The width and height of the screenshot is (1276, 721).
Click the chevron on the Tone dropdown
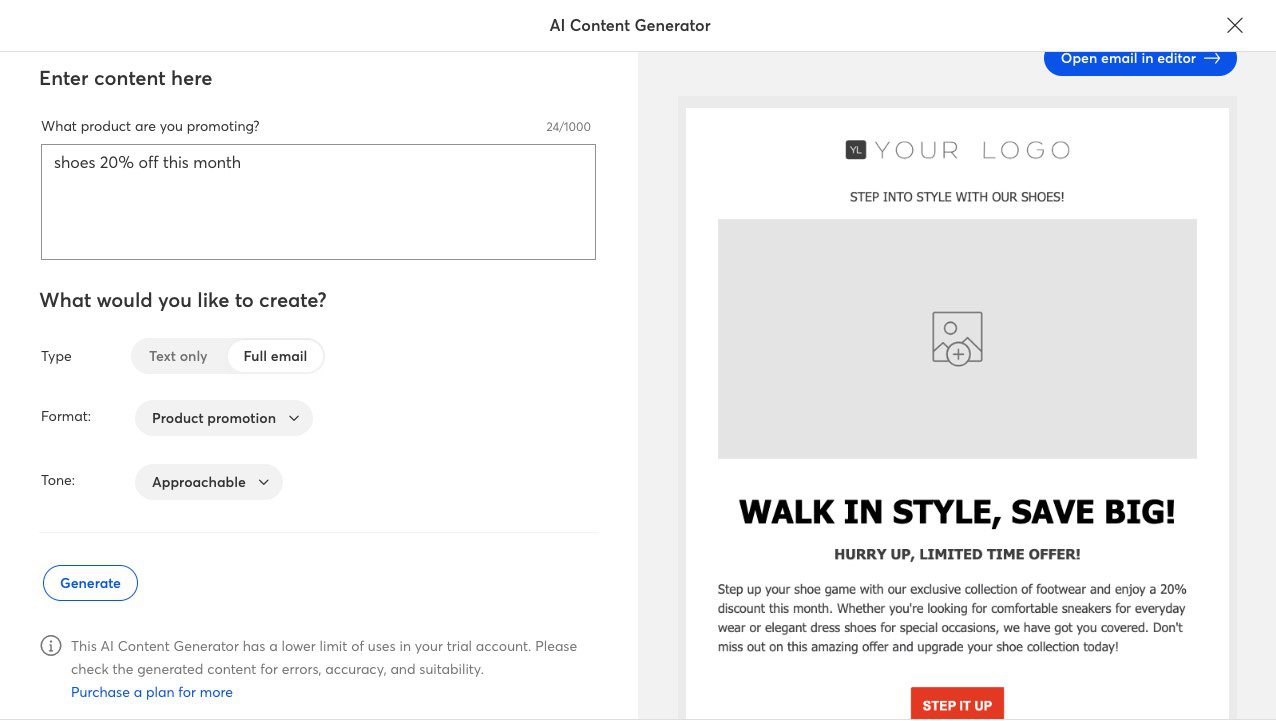coord(263,482)
